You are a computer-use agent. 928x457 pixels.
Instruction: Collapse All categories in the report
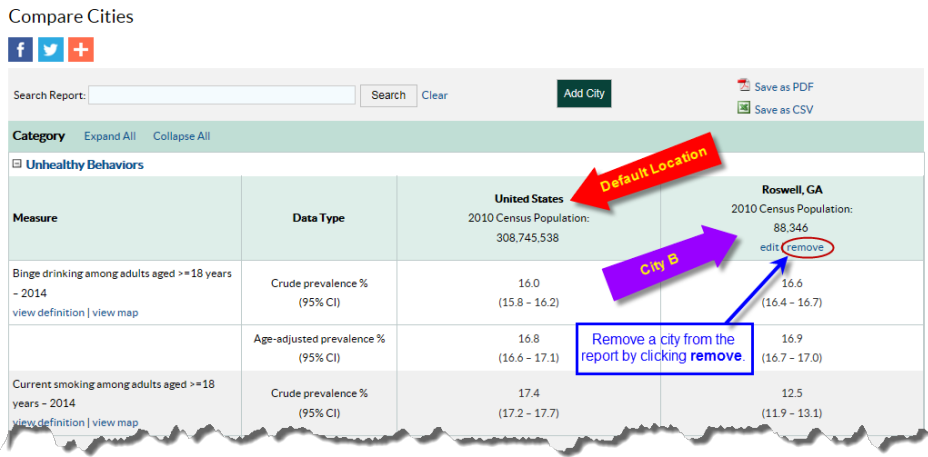(x=181, y=136)
